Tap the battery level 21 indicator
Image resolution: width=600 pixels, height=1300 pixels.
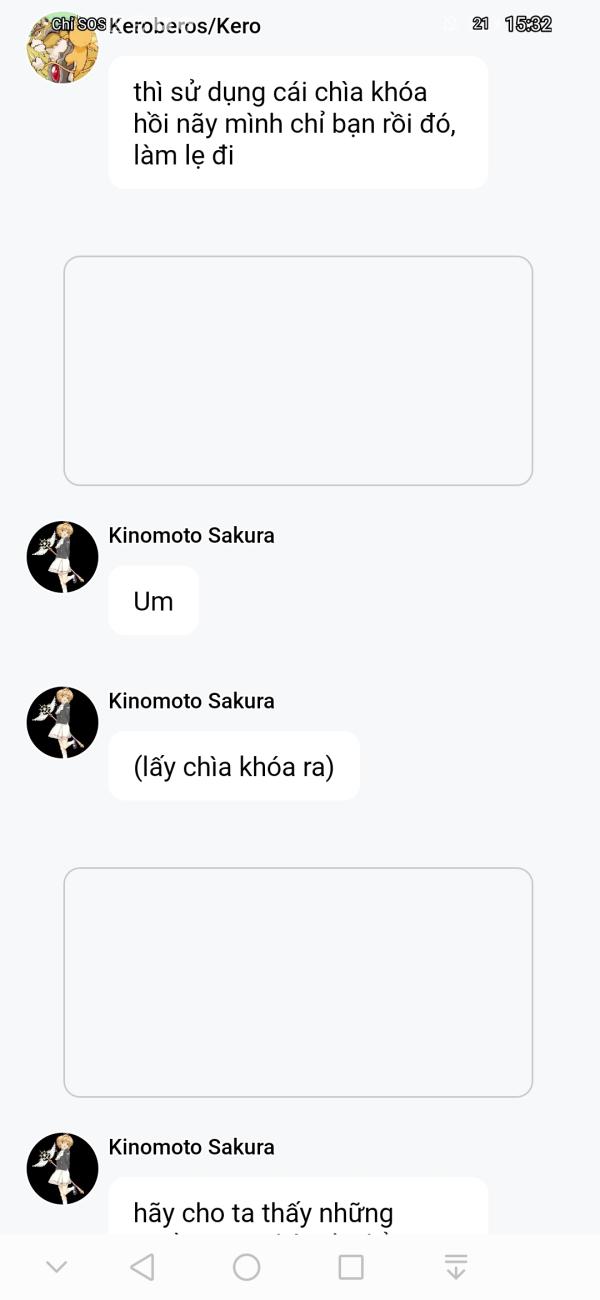pos(481,24)
